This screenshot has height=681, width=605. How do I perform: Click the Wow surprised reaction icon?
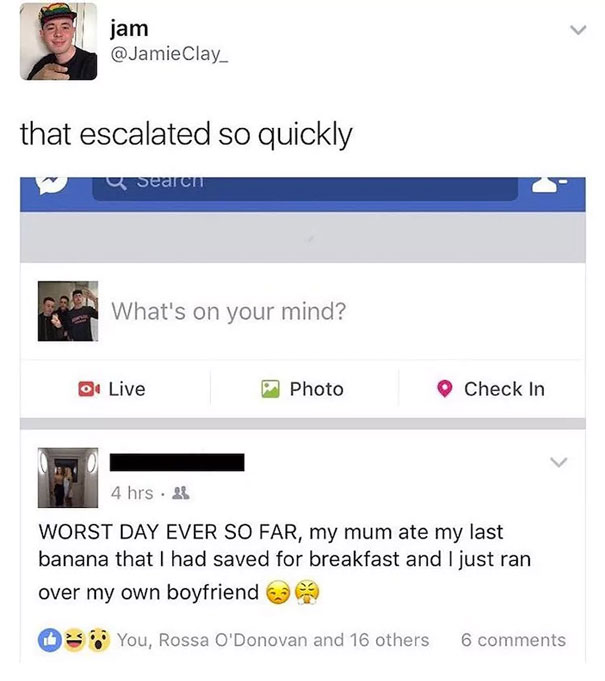(x=99, y=640)
